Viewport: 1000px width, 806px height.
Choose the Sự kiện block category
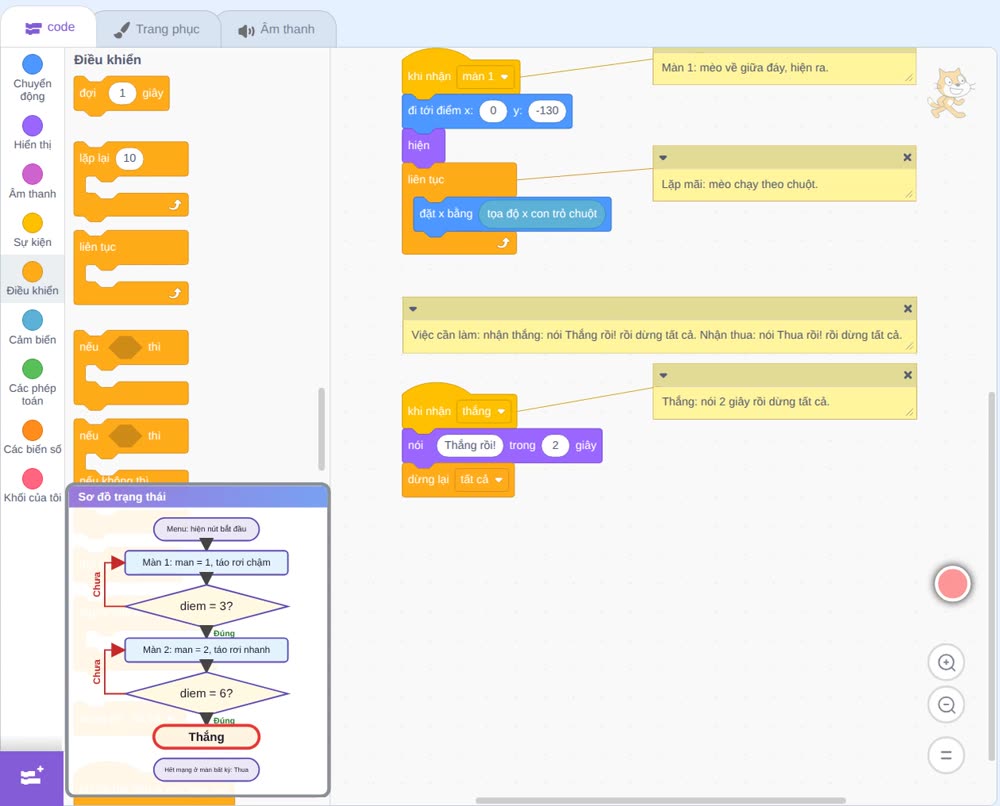32,230
